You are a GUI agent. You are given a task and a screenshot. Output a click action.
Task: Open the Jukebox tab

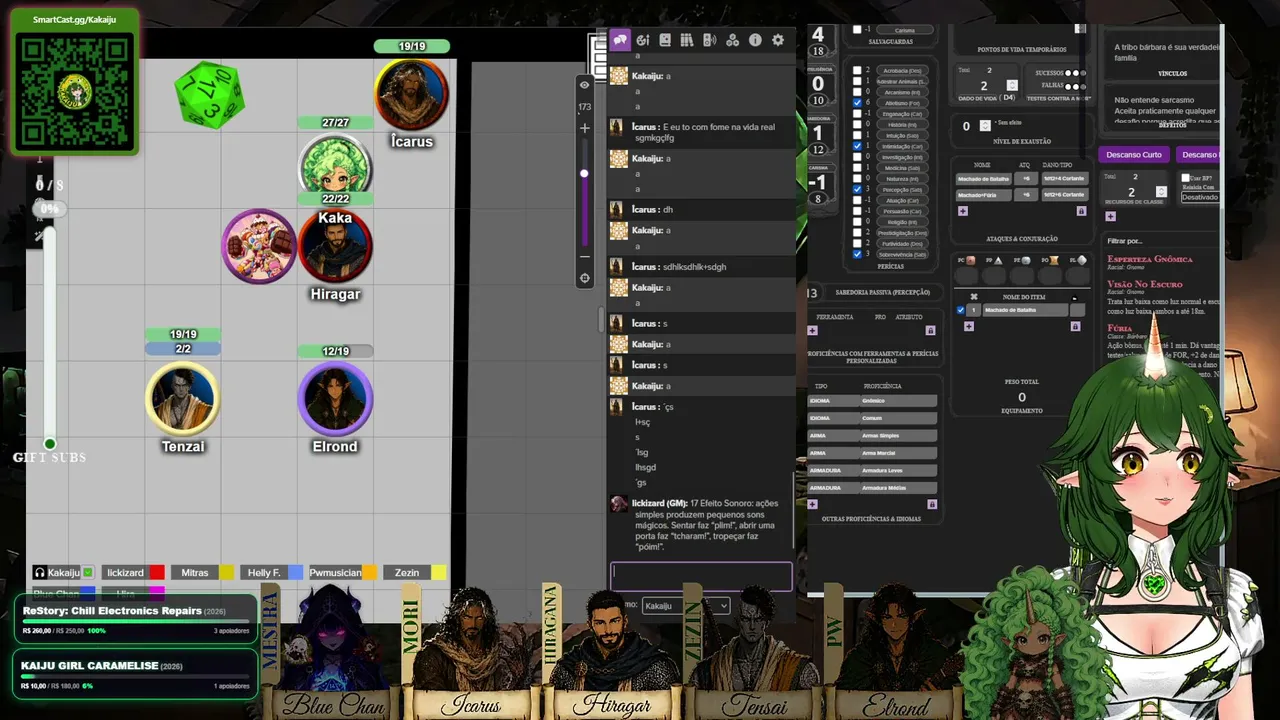click(x=710, y=40)
